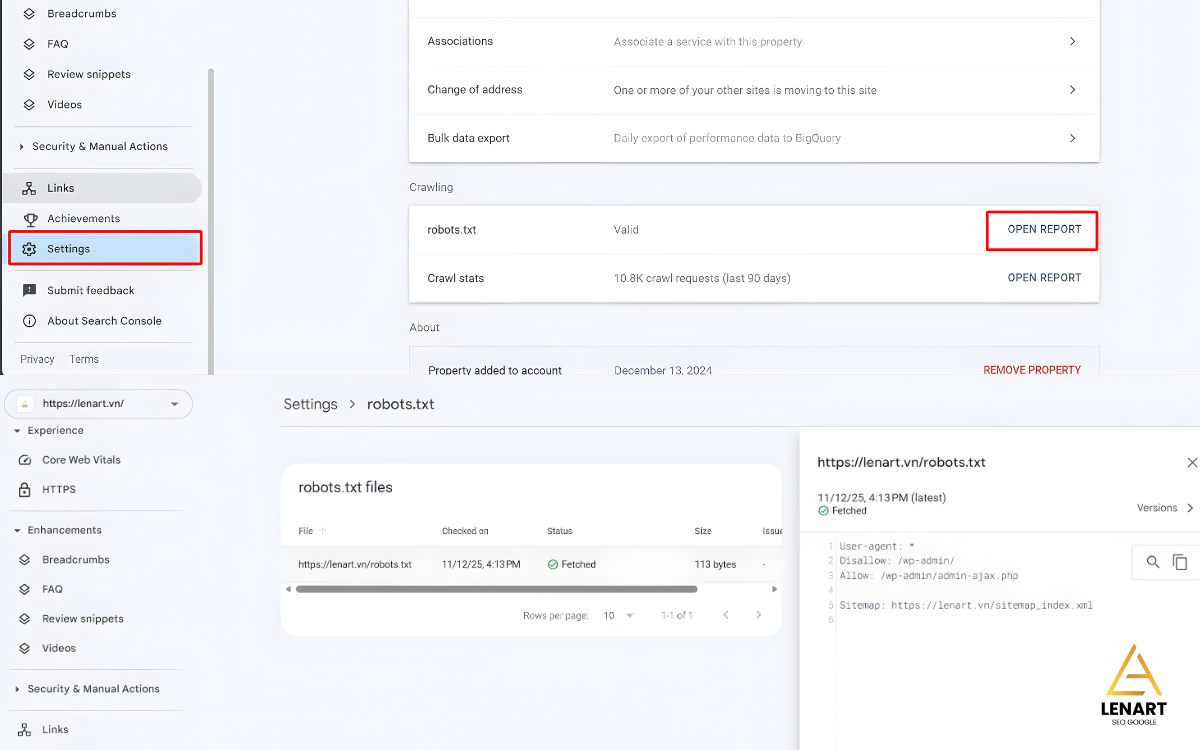
Task: Open the Bulk data export row
Action: 753,138
